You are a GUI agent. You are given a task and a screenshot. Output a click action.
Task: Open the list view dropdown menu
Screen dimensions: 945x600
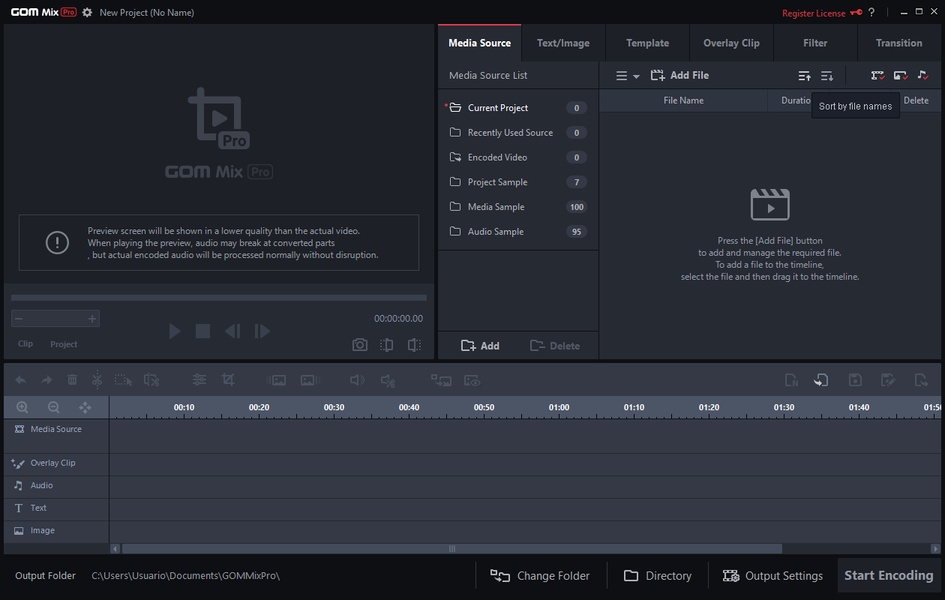(x=627, y=76)
